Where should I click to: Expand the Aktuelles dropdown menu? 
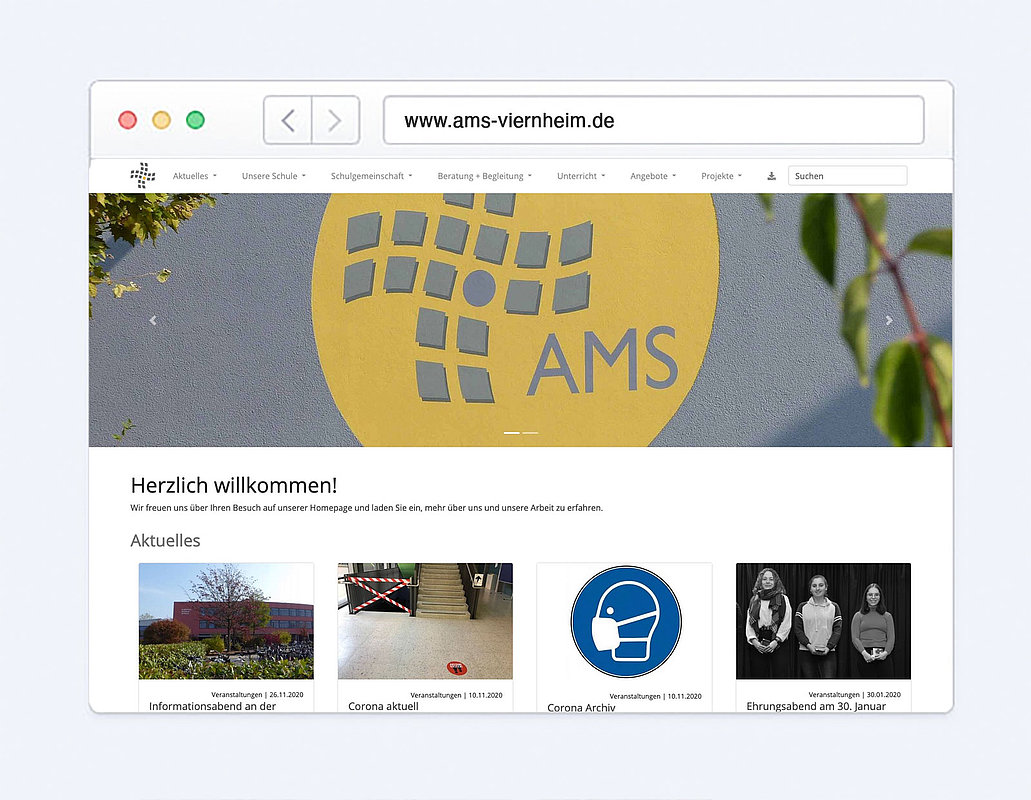pos(194,176)
